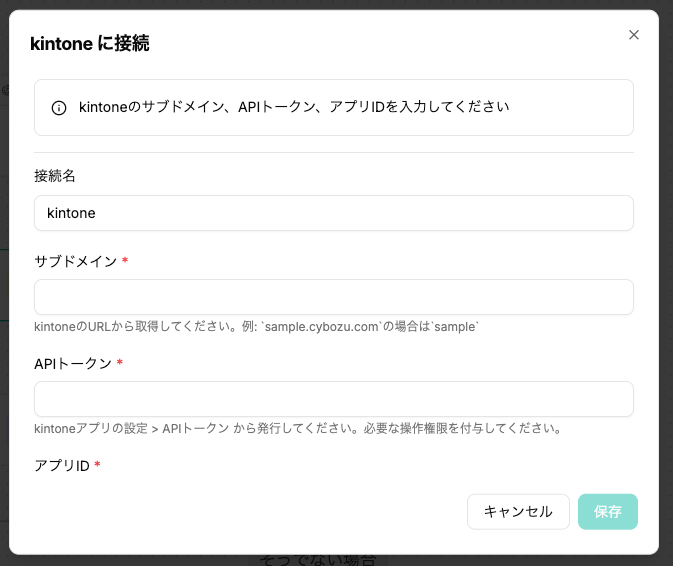This screenshot has width=673, height=566.
Task: Click the red asterisk beside サブドメイン
Action: (125, 261)
